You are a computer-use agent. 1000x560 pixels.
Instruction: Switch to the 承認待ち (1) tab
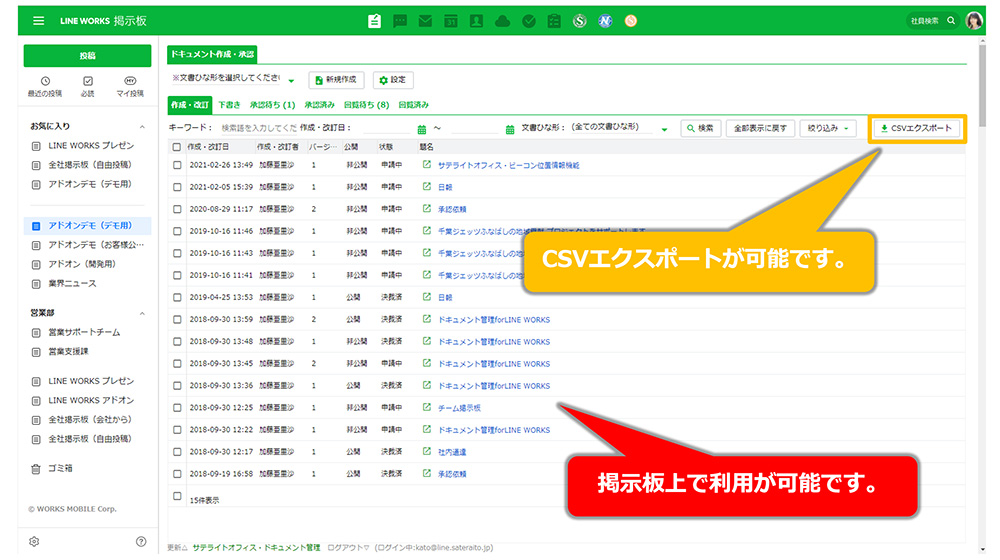point(272,105)
